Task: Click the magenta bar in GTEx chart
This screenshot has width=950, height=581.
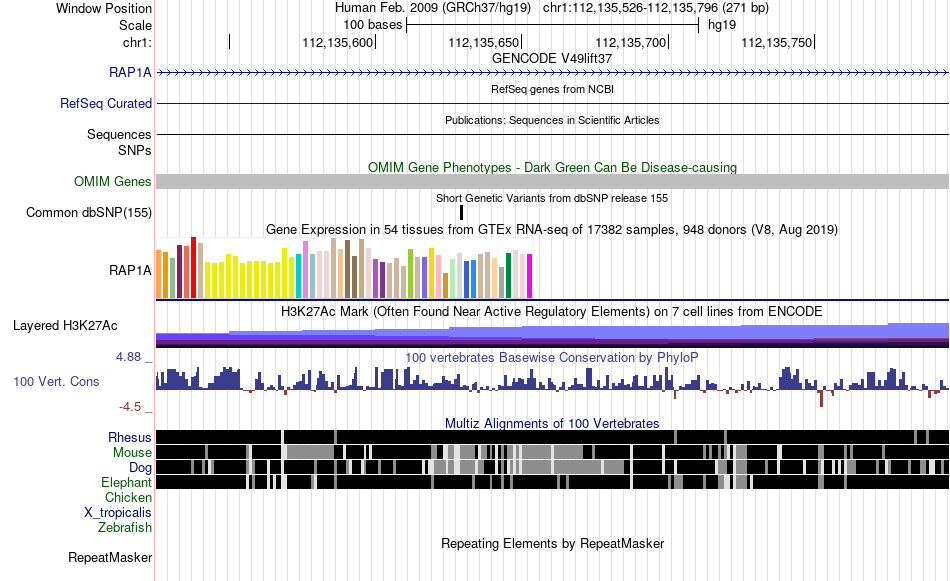Action: [530, 276]
